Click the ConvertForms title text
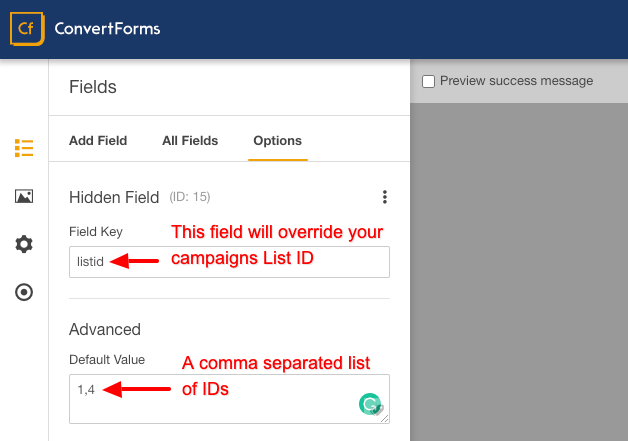Image resolution: width=628 pixels, height=441 pixels. tap(107, 29)
